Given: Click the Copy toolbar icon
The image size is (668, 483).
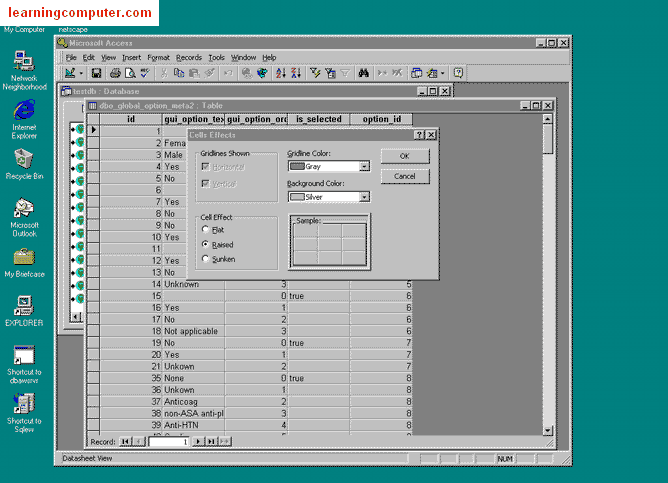Looking at the screenshot, I should 179,73.
